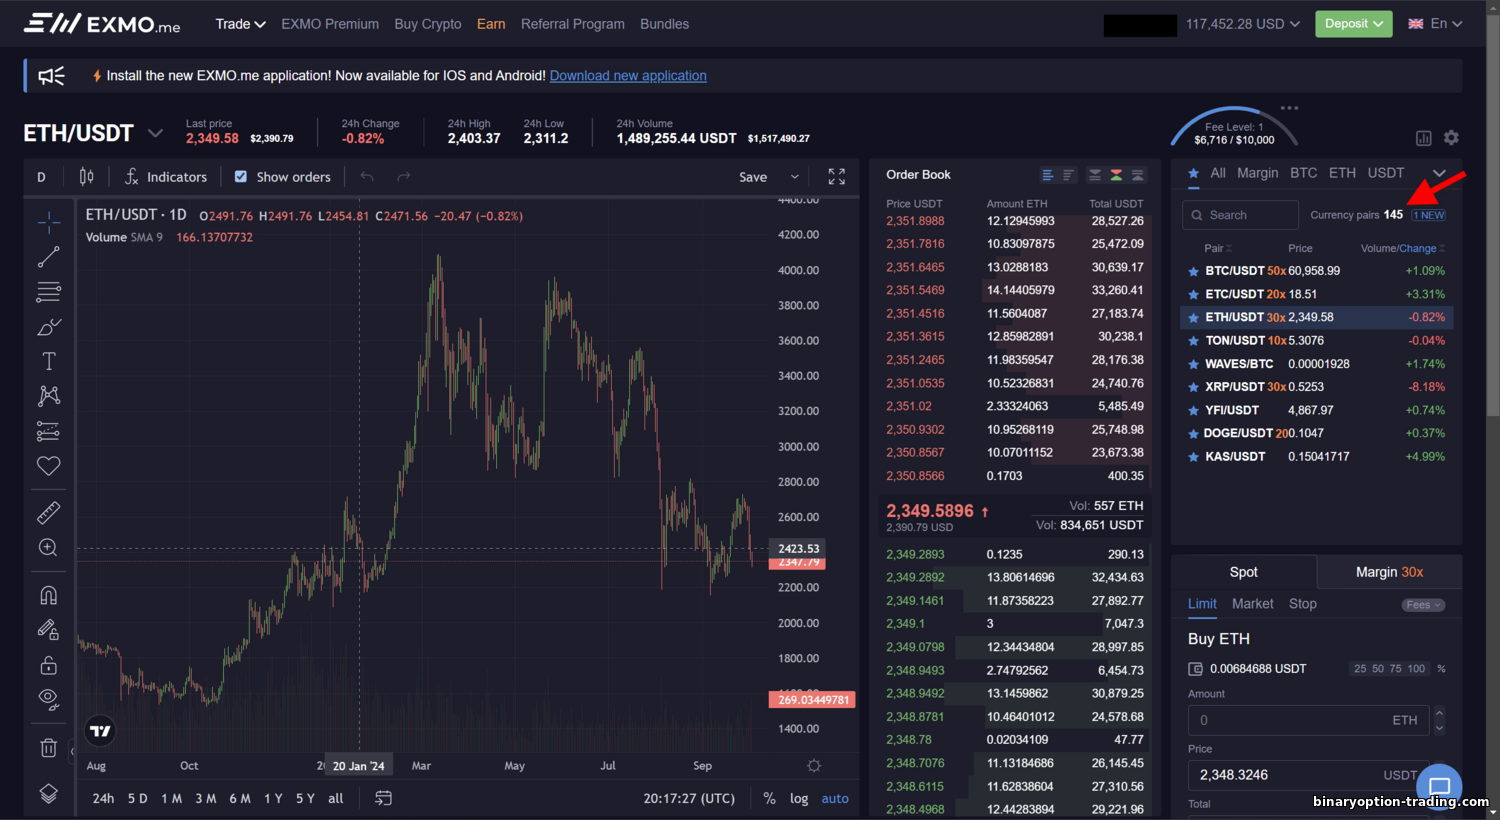Expand the Trade menu dropdown
Screen dimensions: 1500x820
[240, 24]
